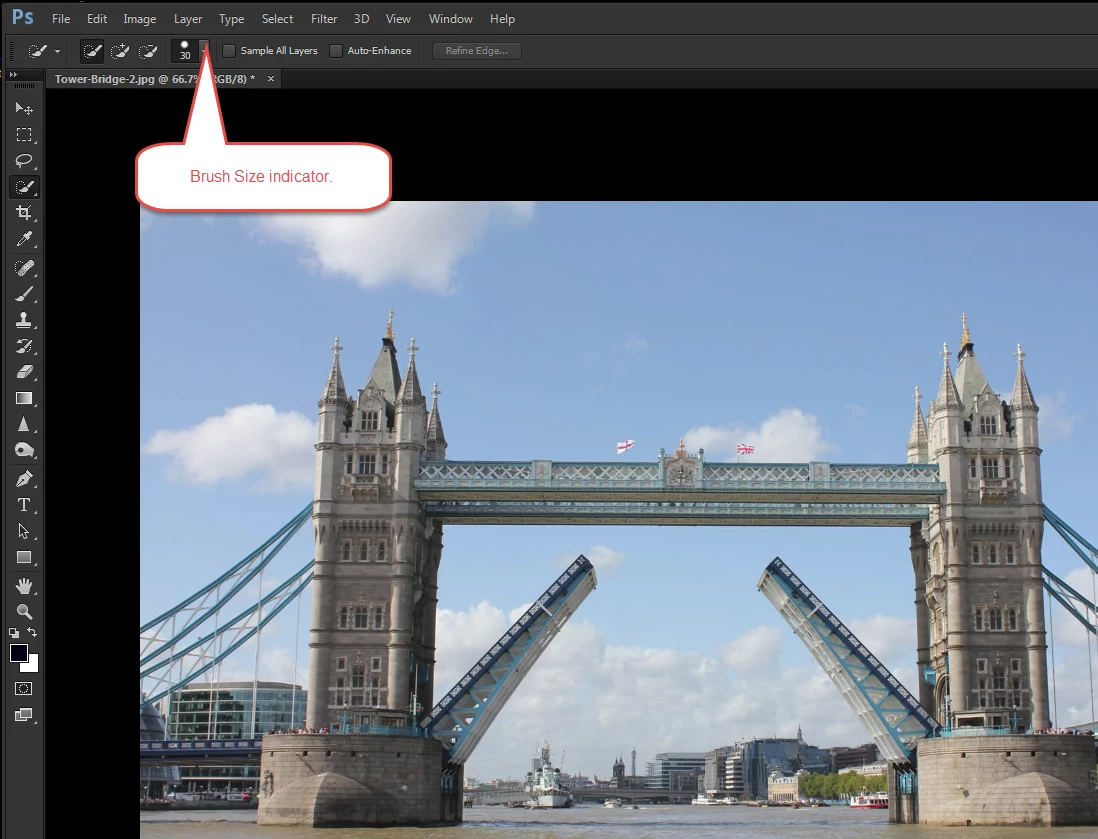Viewport: 1098px width, 839px height.
Task: Select the Spot Healing Brush tool
Action: (24, 268)
